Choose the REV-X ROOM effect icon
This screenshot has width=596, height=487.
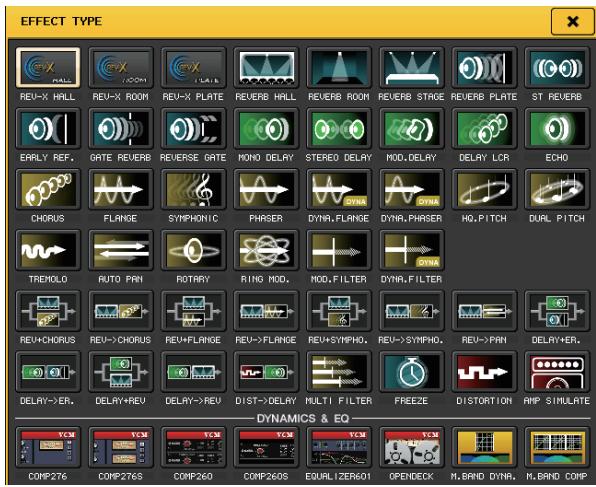pyautogui.click(x=121, y=68)
